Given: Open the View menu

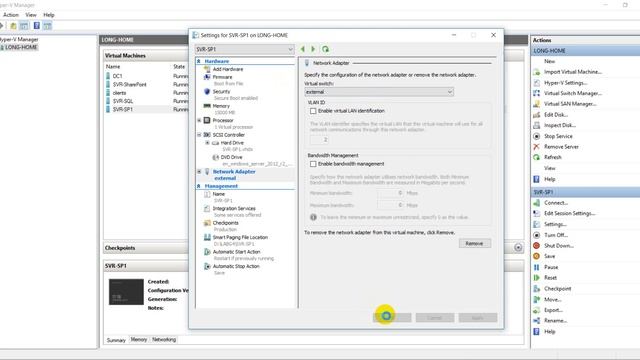Looking at the screenshot, I should coord(31,15).
